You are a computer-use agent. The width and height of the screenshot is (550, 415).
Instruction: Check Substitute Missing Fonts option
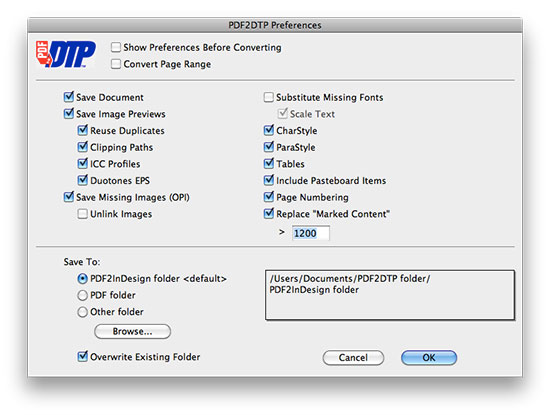click(269, 97)
